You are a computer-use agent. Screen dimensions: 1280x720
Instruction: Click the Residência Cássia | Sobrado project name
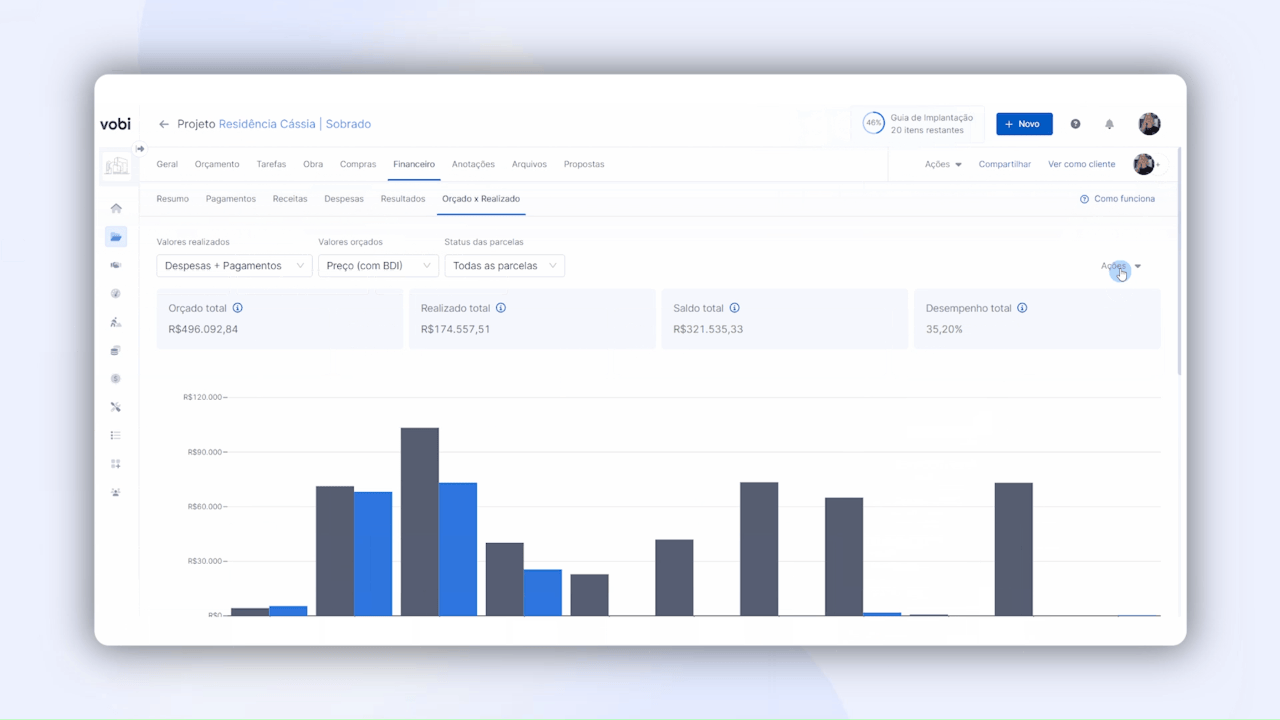point(295,124)
